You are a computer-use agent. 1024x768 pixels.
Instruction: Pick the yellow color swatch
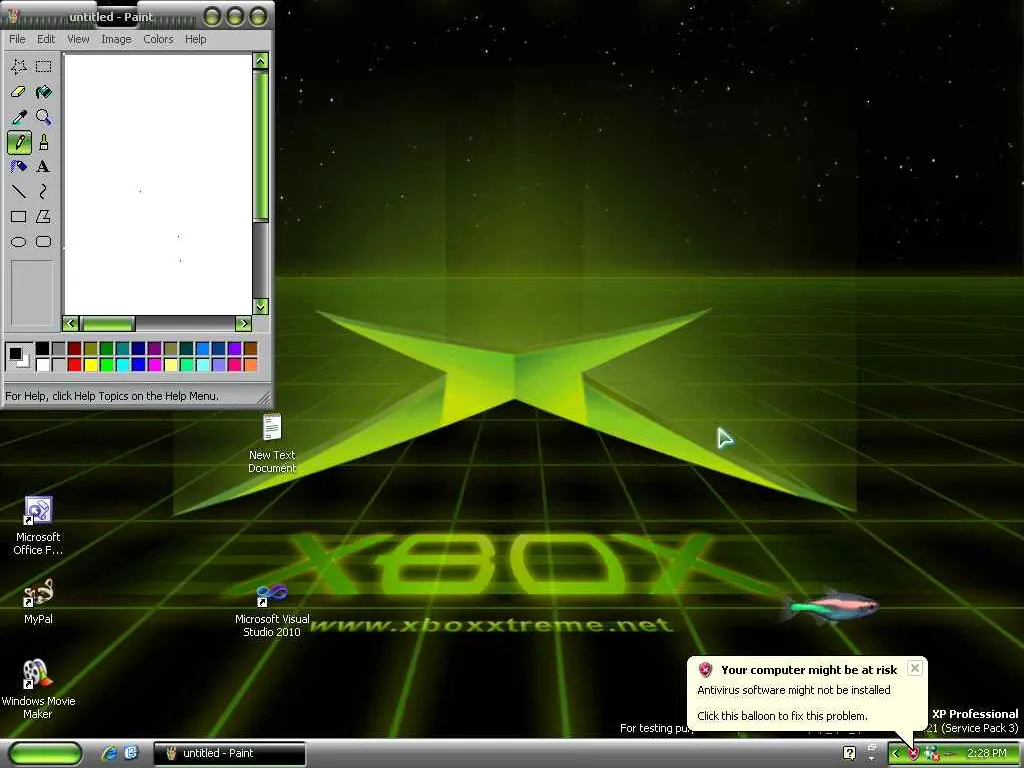tap(91, 364)
